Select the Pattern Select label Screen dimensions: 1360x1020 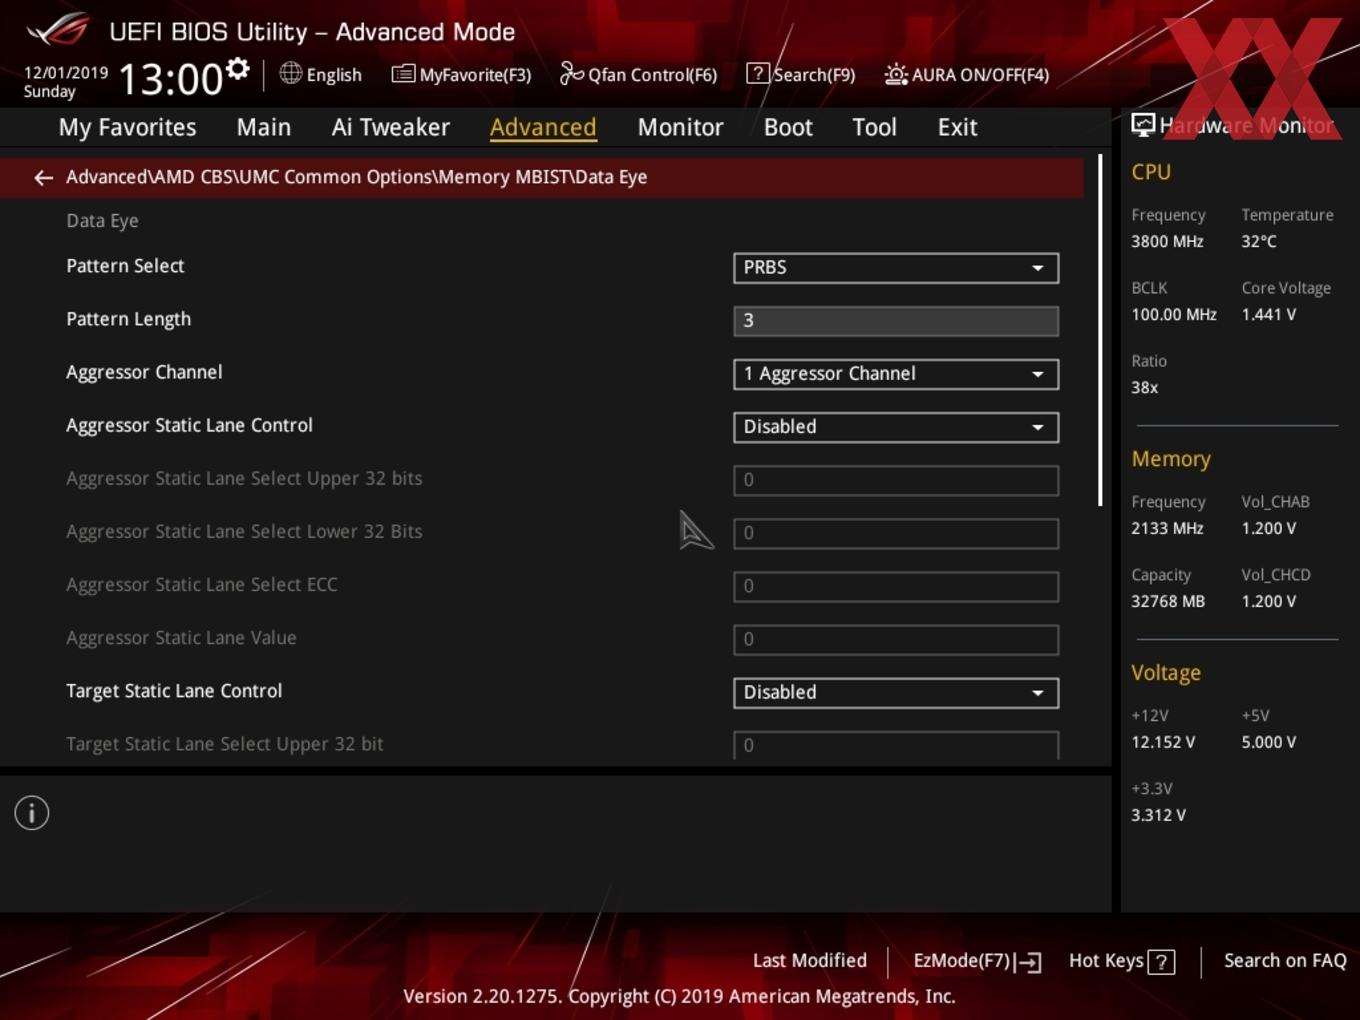click(125, 266)
